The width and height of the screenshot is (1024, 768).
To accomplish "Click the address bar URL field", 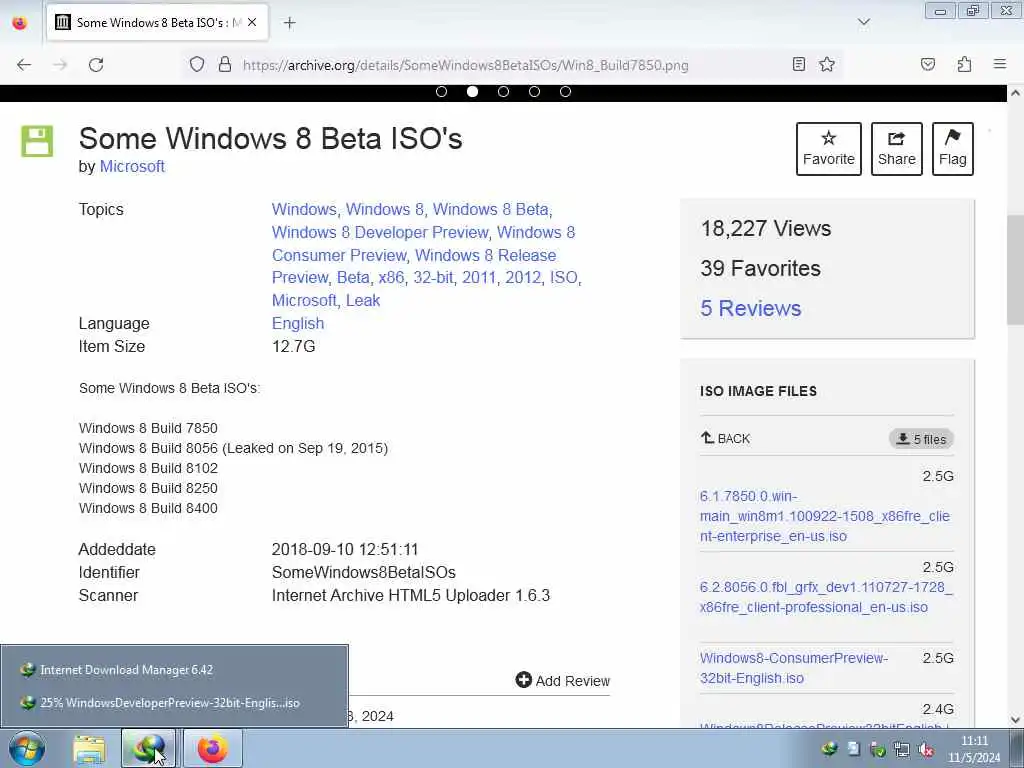I will 465,65.
